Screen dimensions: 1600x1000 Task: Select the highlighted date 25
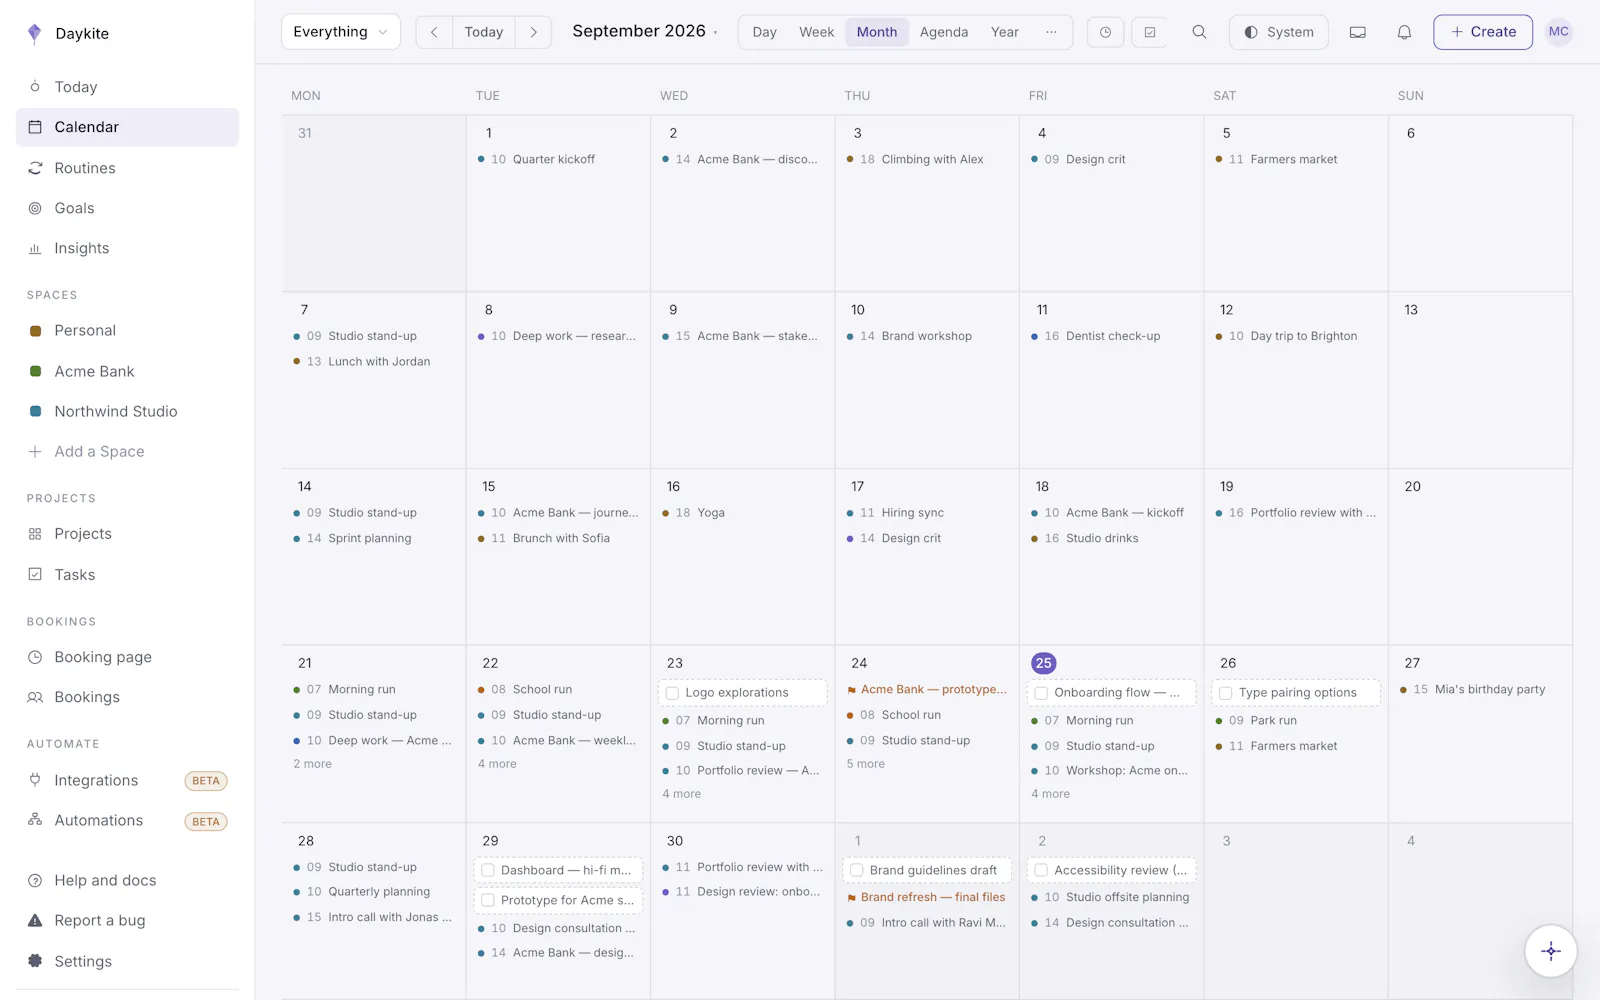click(x=1043, y=663)
